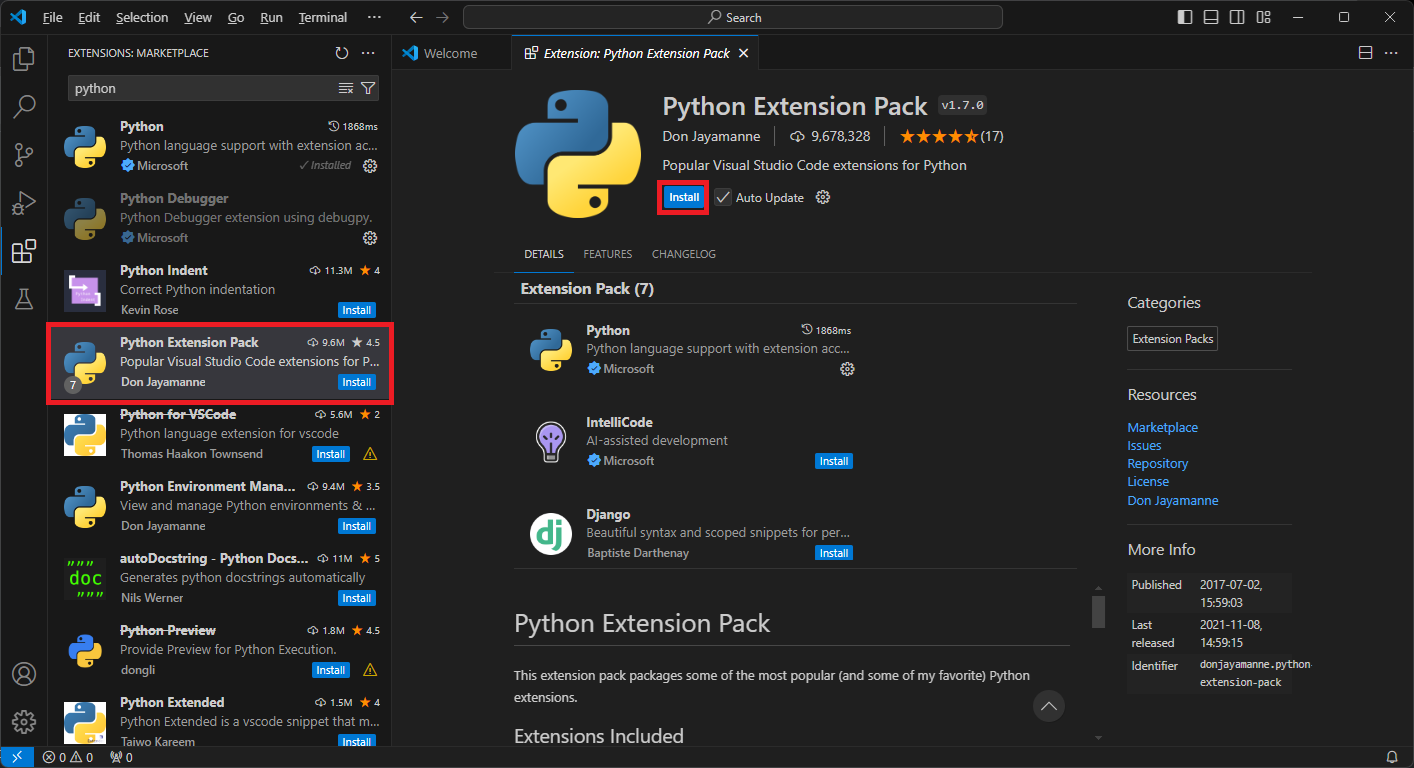
Task: Open the Terminal menu
Action: click(x=323, y=17)
